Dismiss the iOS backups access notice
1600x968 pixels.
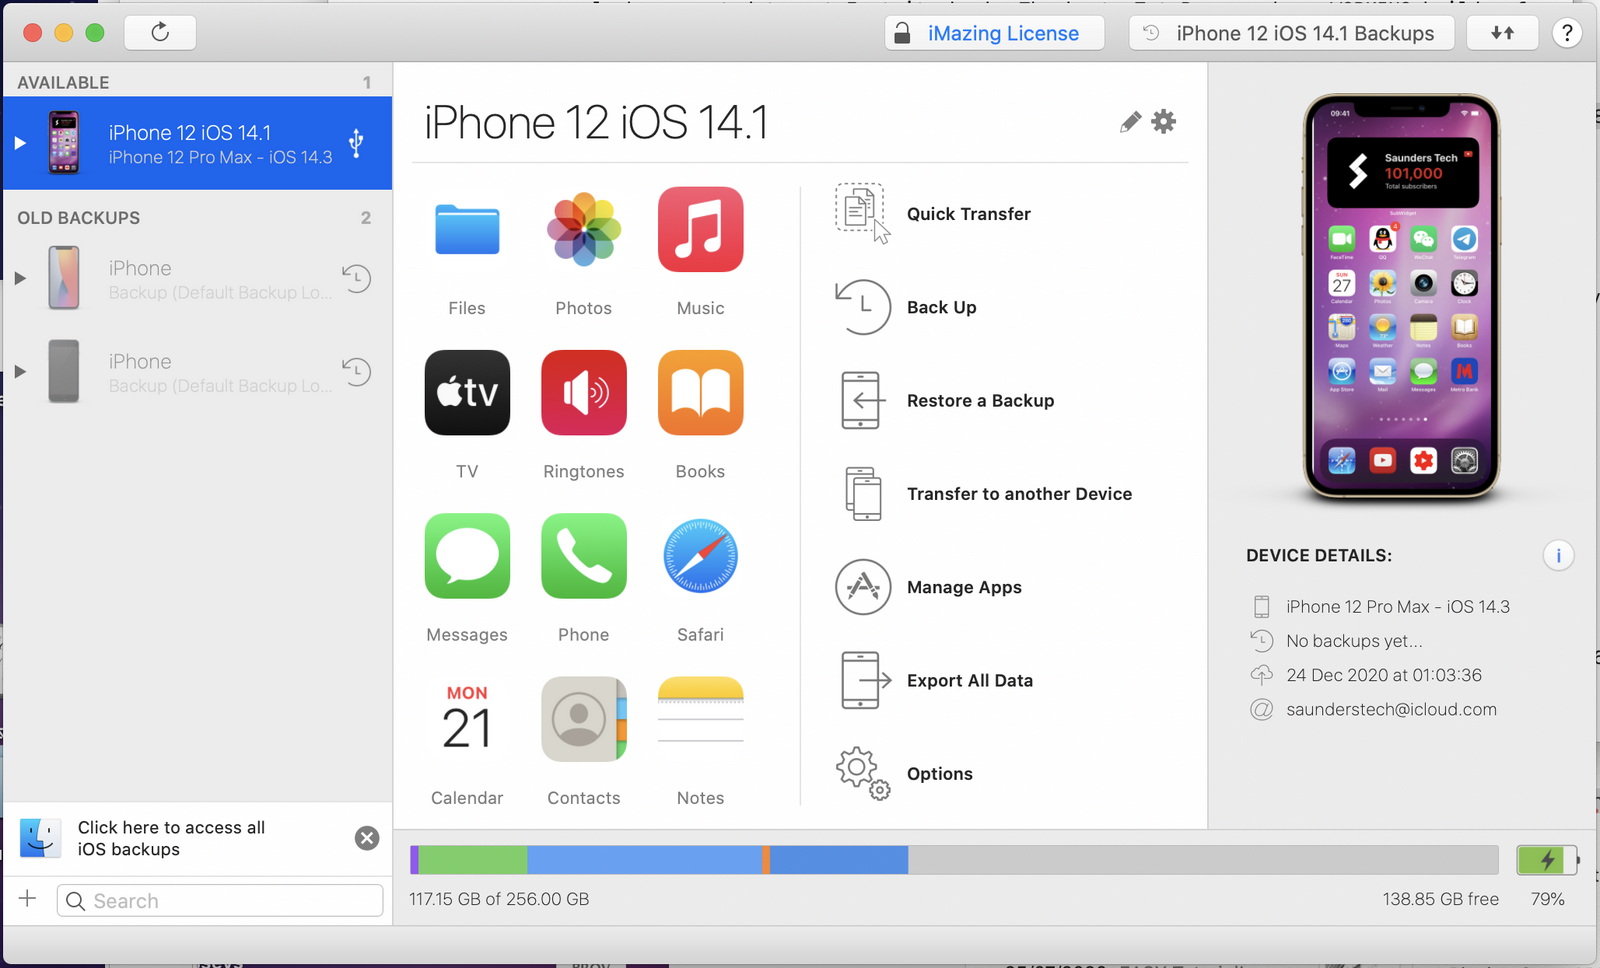pos(367,838)
